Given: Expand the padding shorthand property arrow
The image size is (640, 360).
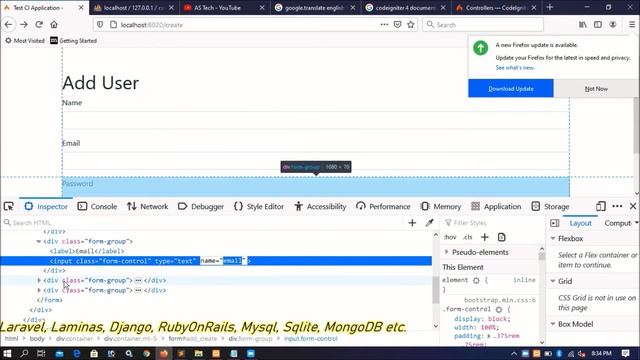Looking at the screenshot, I should pos(489,336).
